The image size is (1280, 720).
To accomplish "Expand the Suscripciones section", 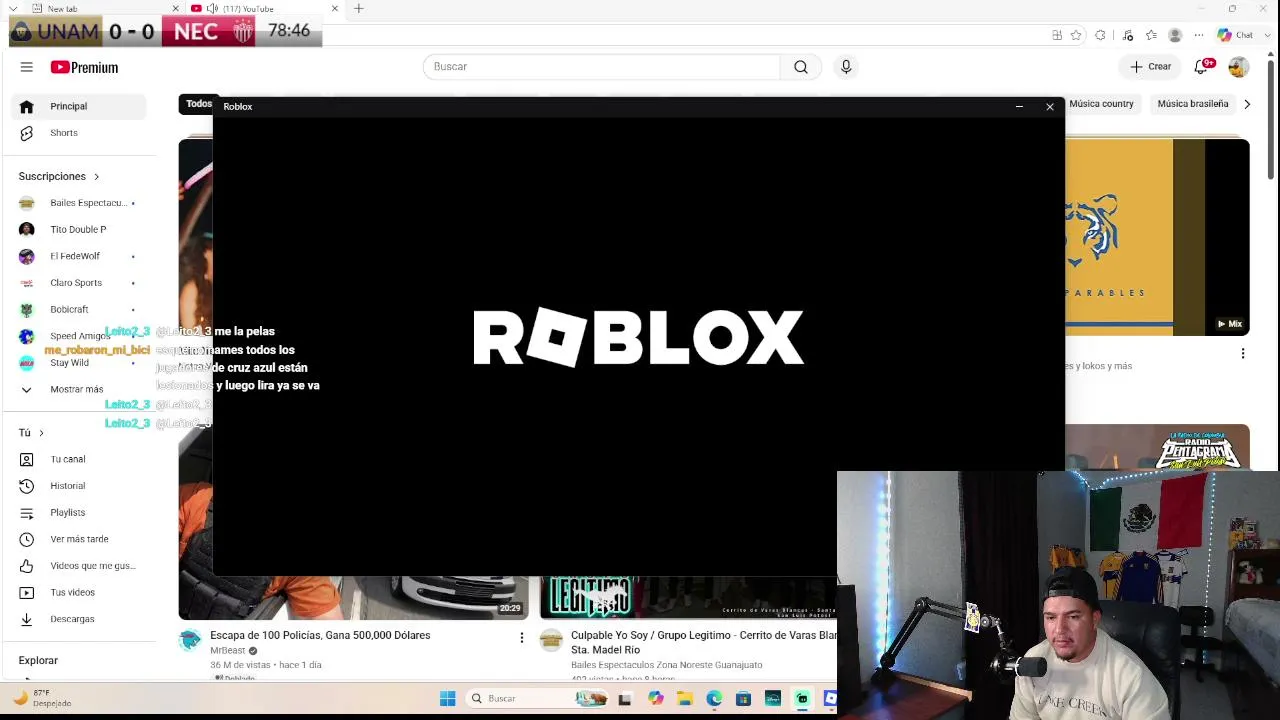I will [x=59, y=177].
